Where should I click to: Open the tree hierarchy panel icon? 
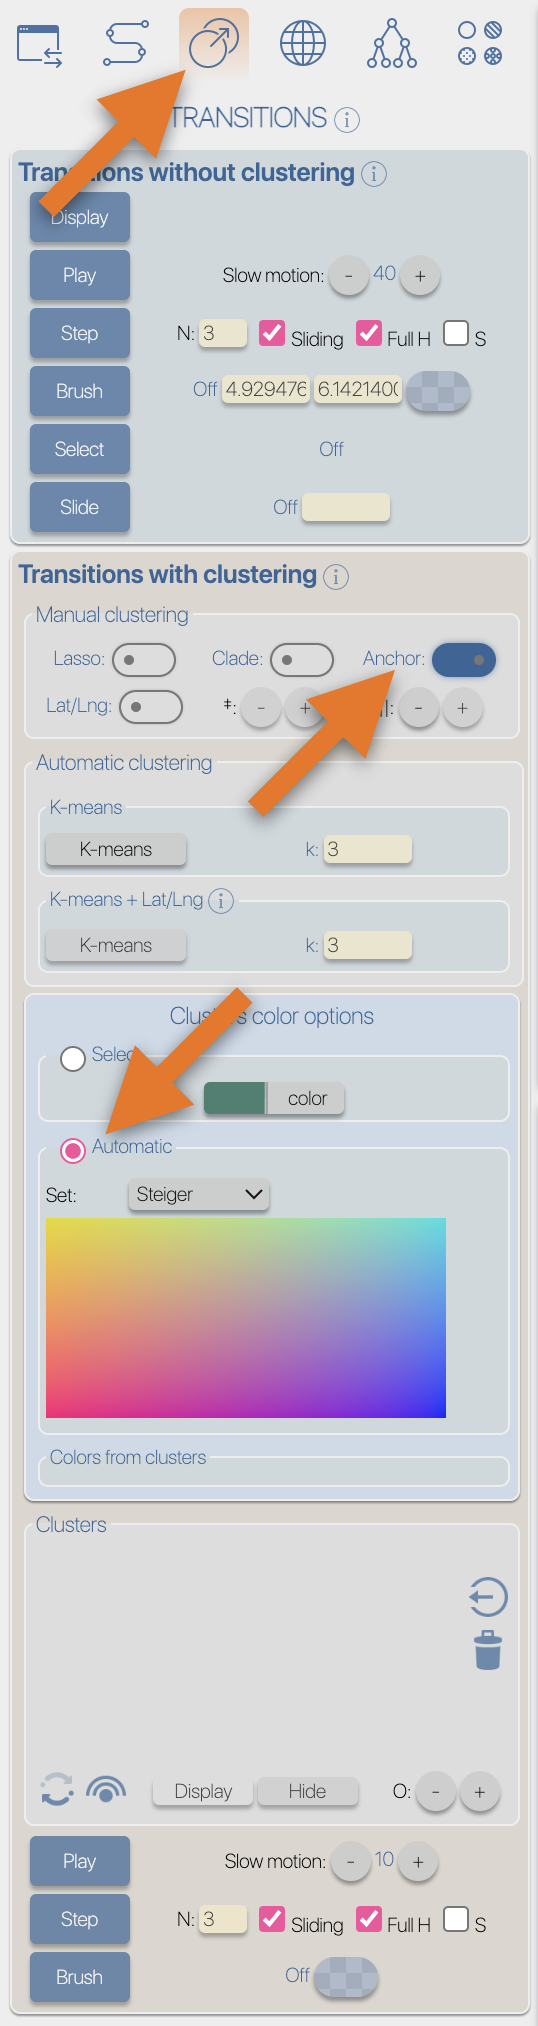click(x=391, y=44)
